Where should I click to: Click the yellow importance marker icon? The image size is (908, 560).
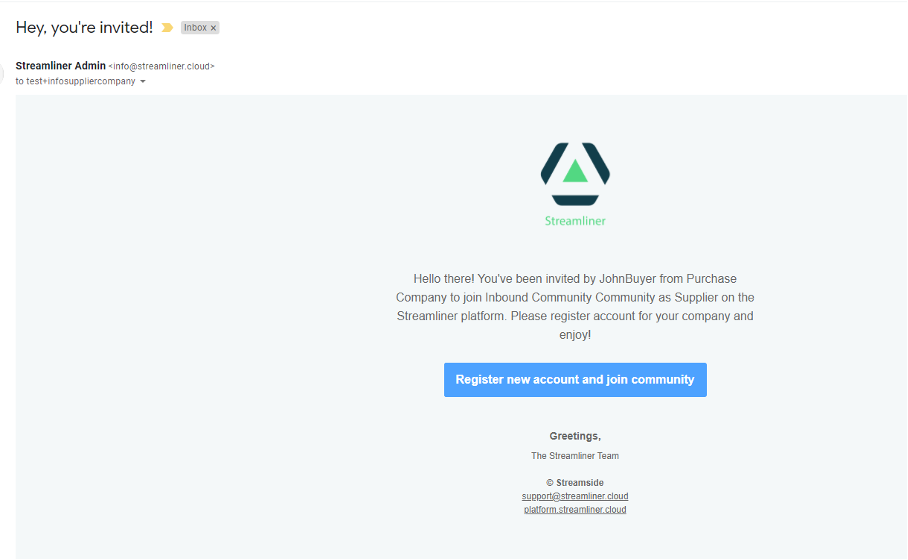click(x=167, y=27)
